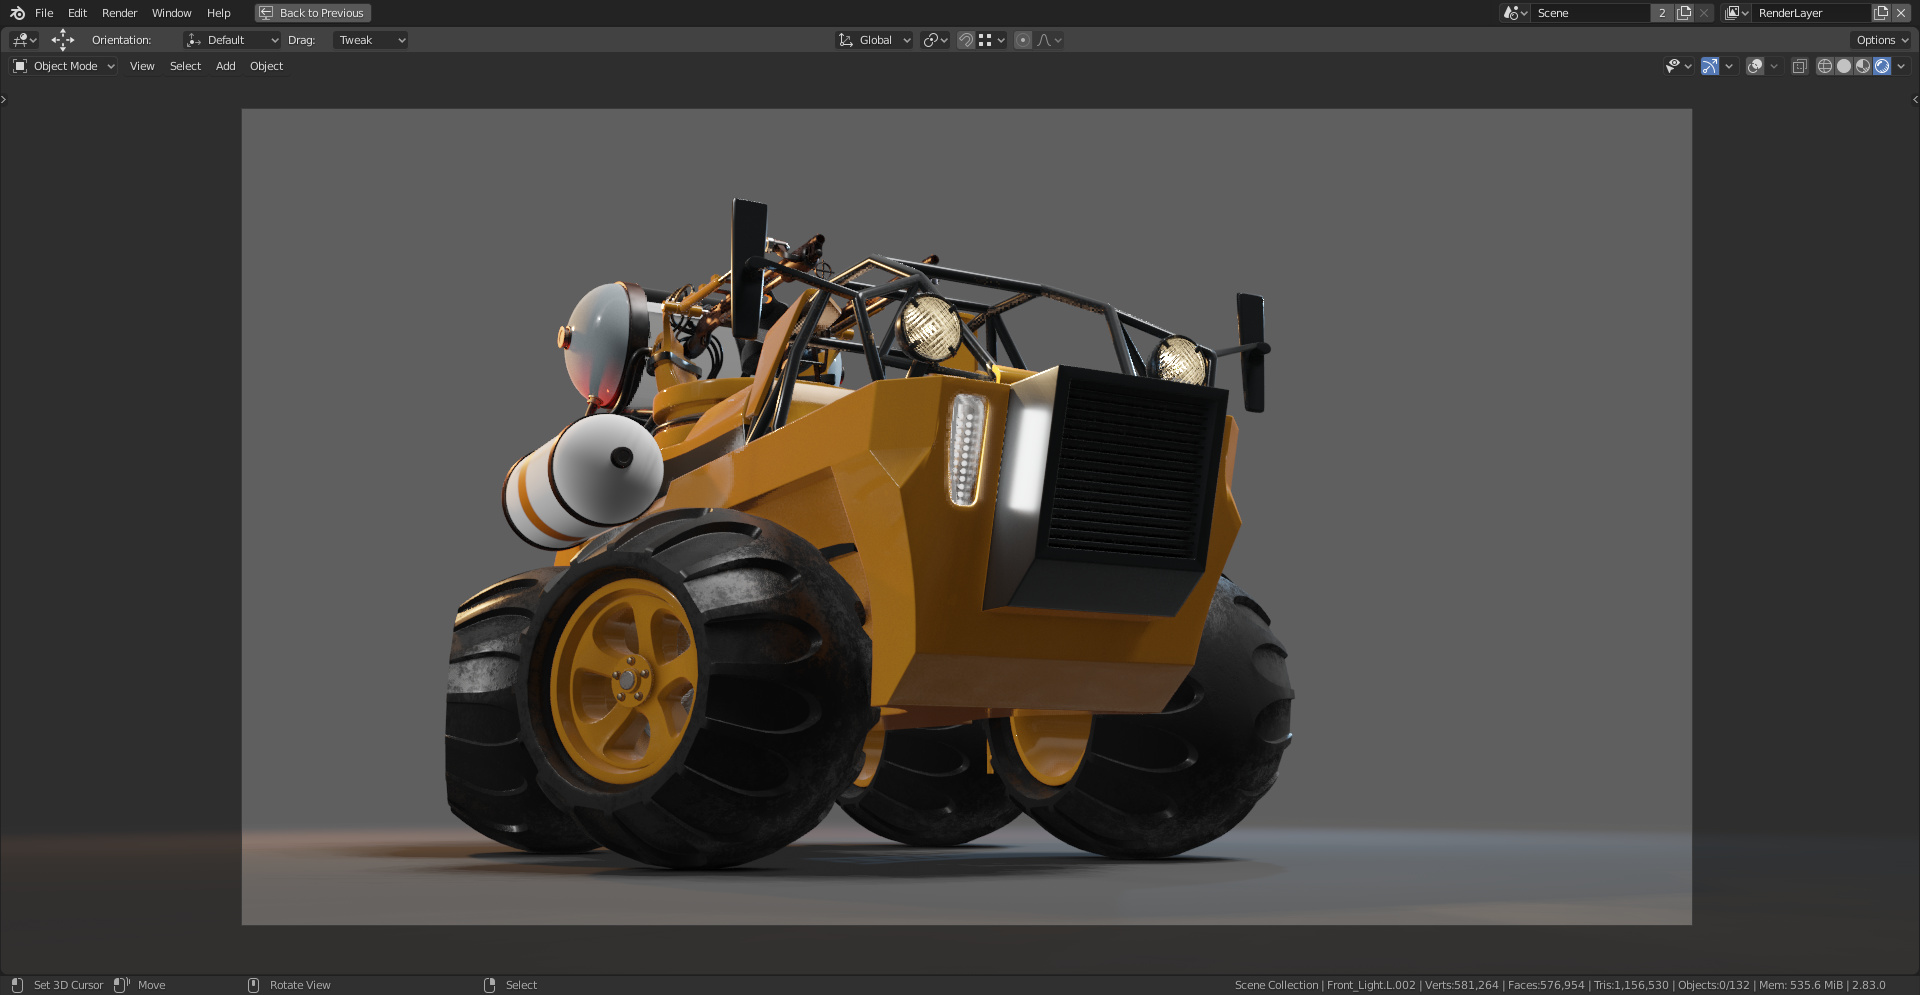Viewport: 1920px width, 995px height.
Task: Toggle proportional editing
Action: coord(1022,40)
